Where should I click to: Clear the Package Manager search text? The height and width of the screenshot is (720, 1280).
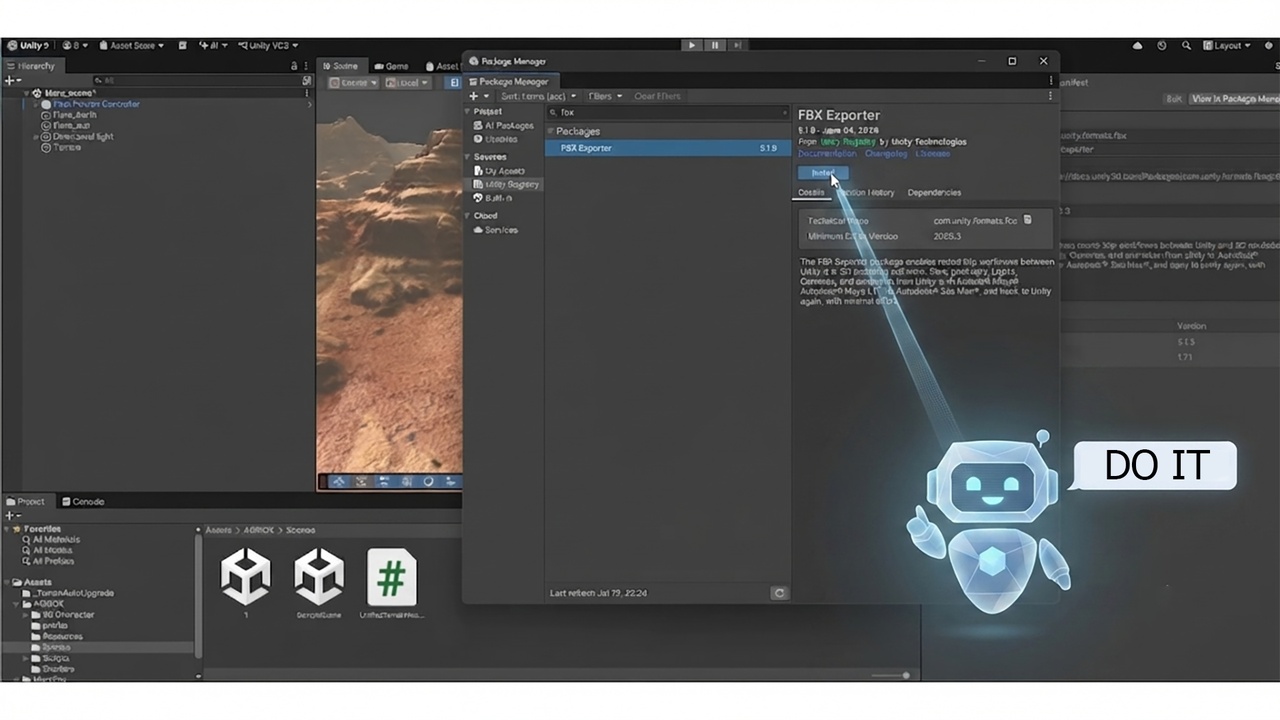(x=783, y=113)
